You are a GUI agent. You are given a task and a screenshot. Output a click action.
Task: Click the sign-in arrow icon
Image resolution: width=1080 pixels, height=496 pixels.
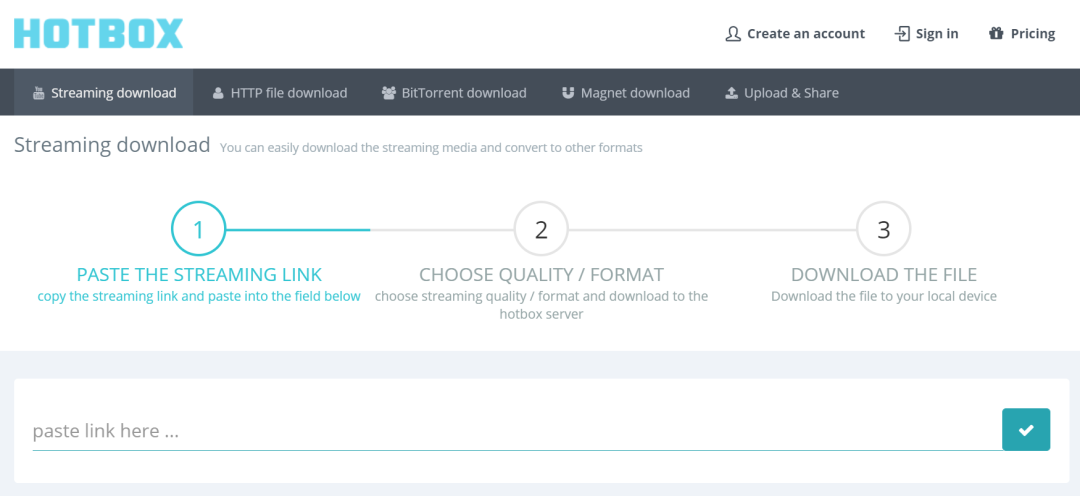[902, 34]
